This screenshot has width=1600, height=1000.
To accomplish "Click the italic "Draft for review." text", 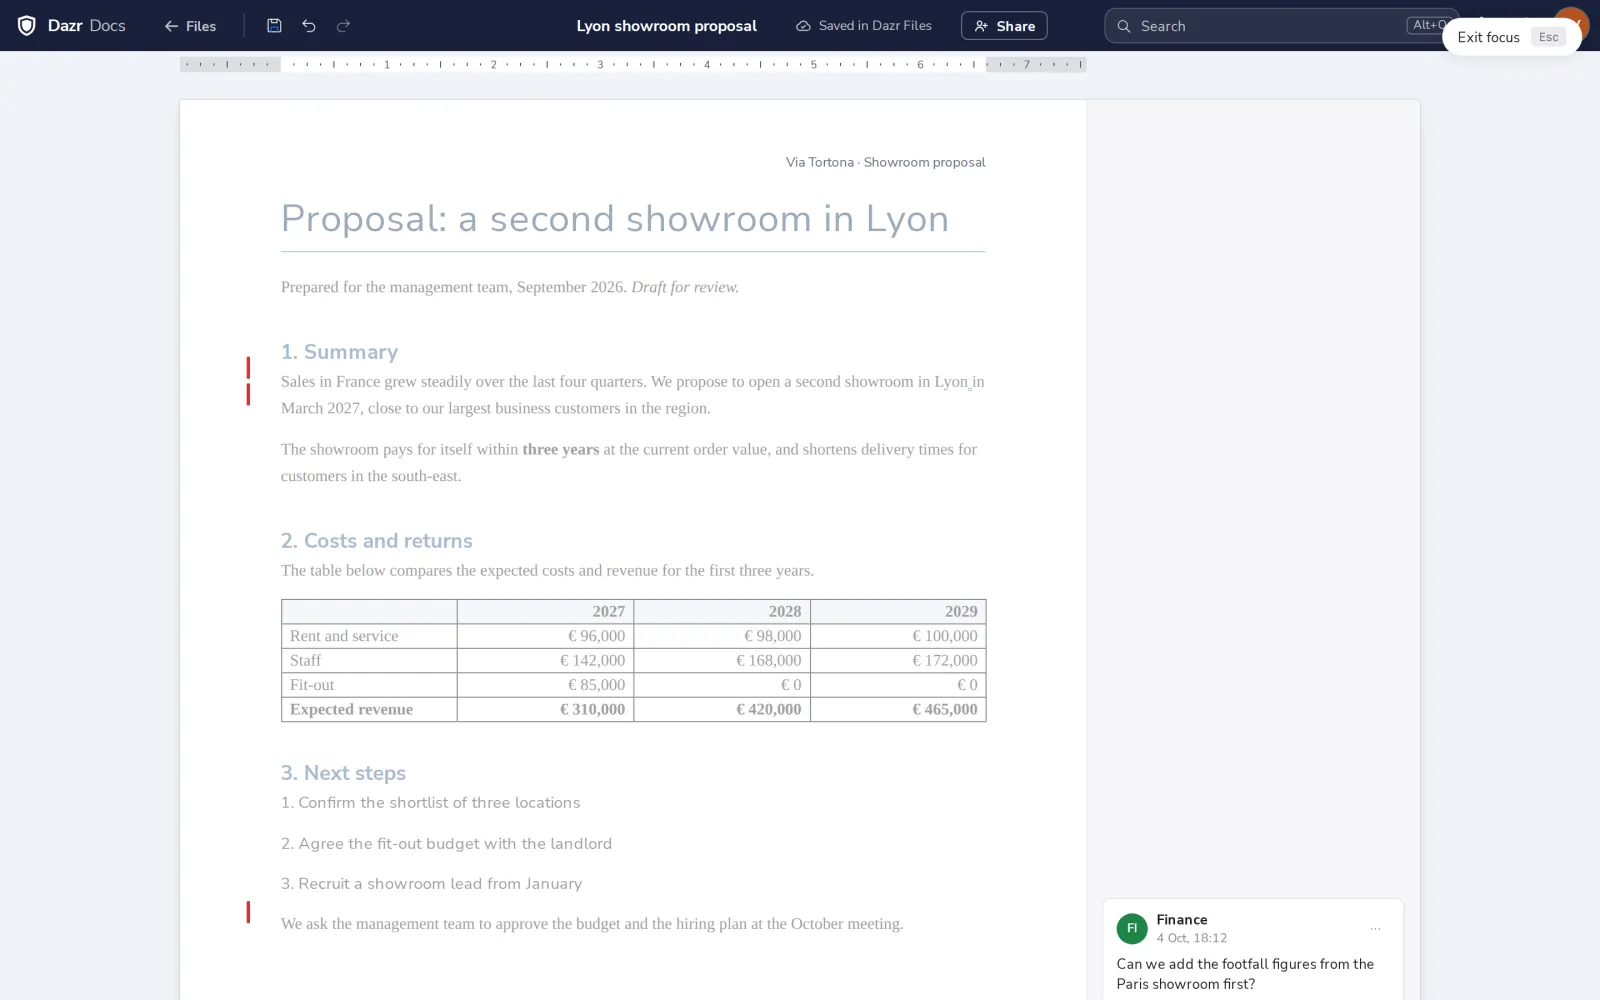I will click(685, 287).
